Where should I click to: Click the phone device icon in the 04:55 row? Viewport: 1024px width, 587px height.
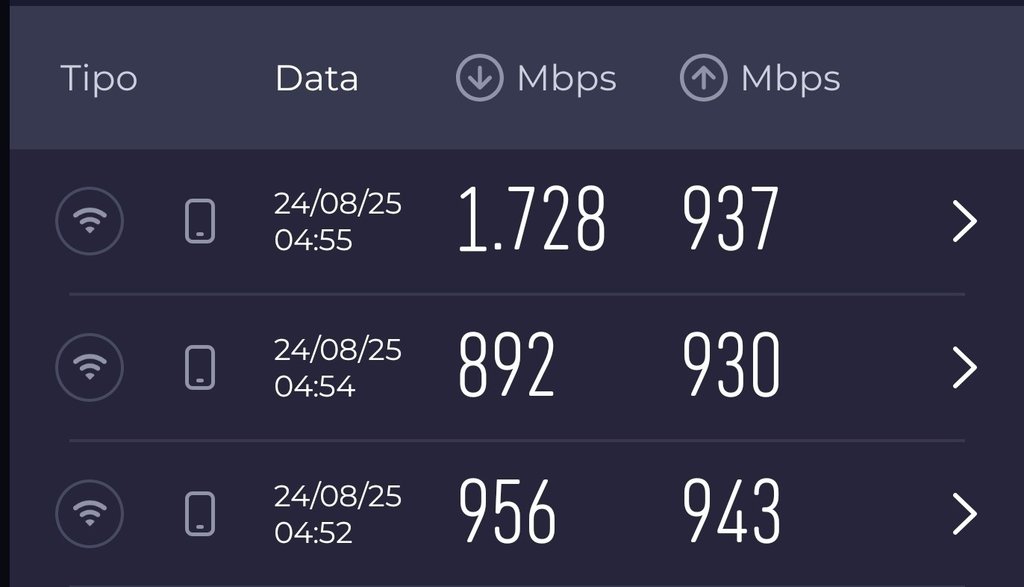(200, 221)
